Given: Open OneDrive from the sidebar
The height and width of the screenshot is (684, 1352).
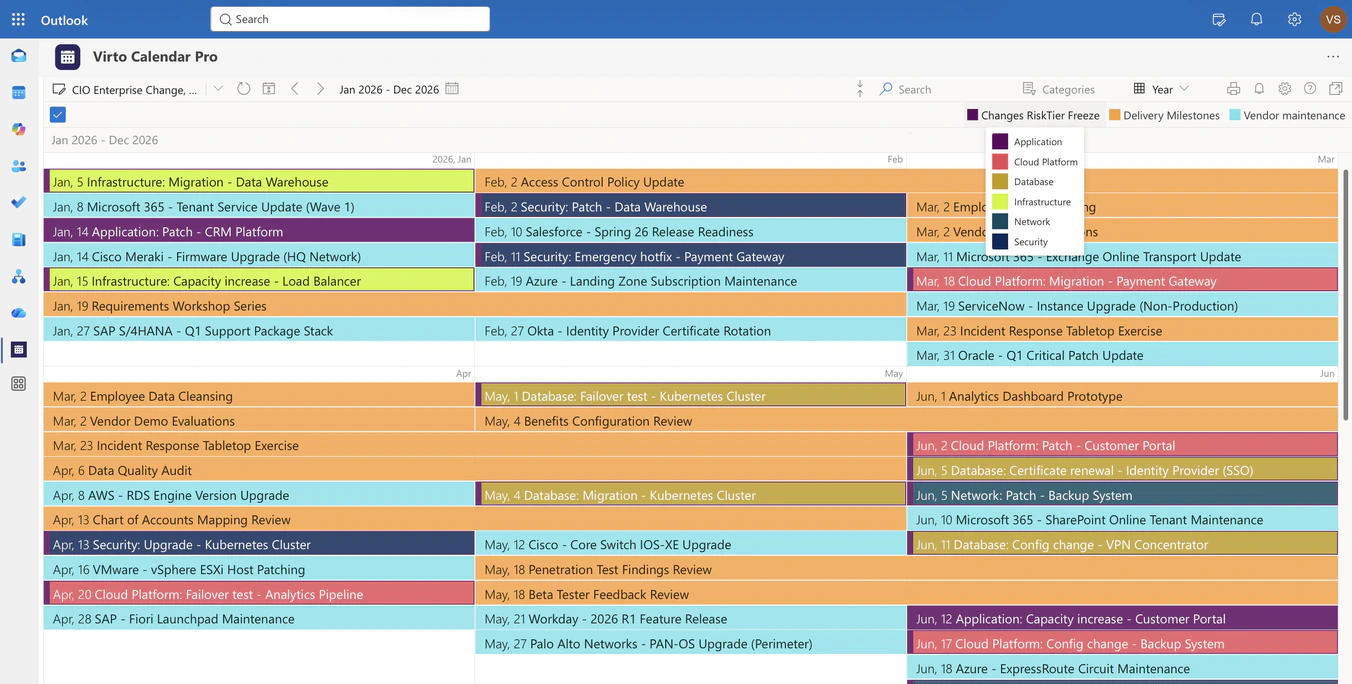Looking at the screenshot, I should (x=18, y=313).
